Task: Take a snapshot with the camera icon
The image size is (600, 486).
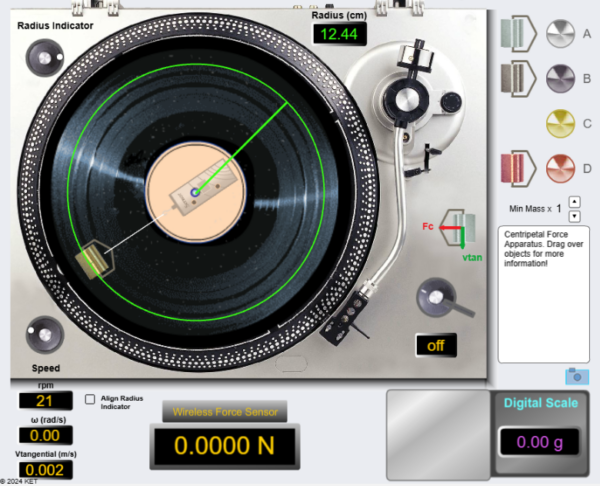Action: coord(577,376)
